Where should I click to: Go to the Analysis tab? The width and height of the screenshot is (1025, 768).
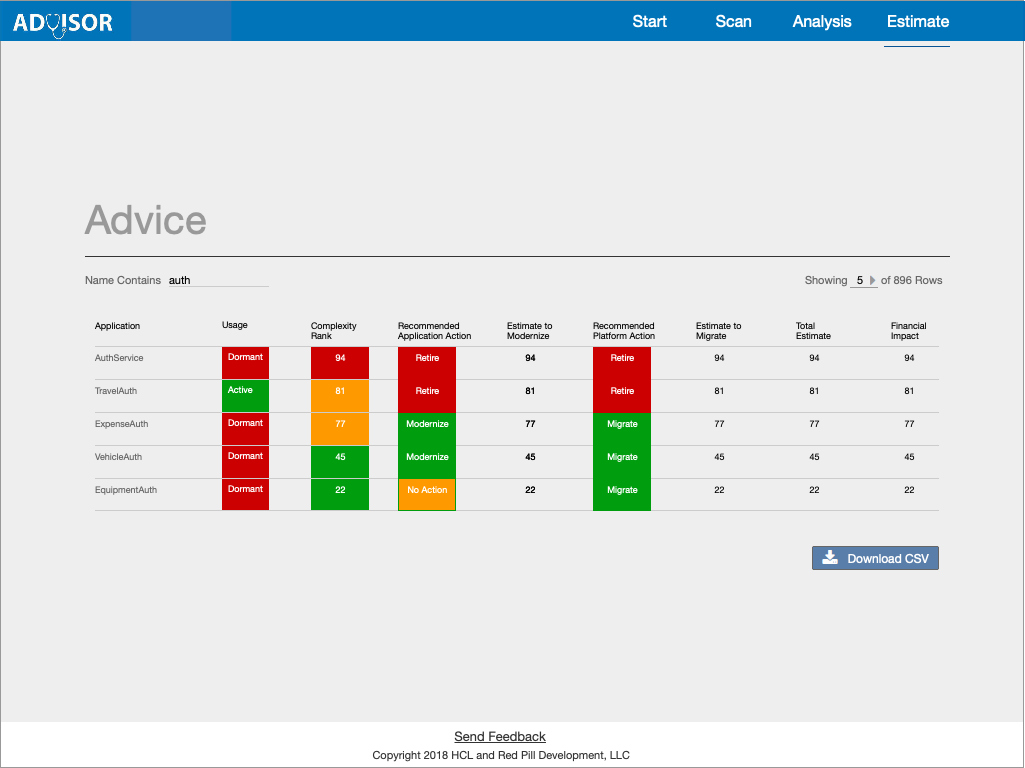(822, 21)
